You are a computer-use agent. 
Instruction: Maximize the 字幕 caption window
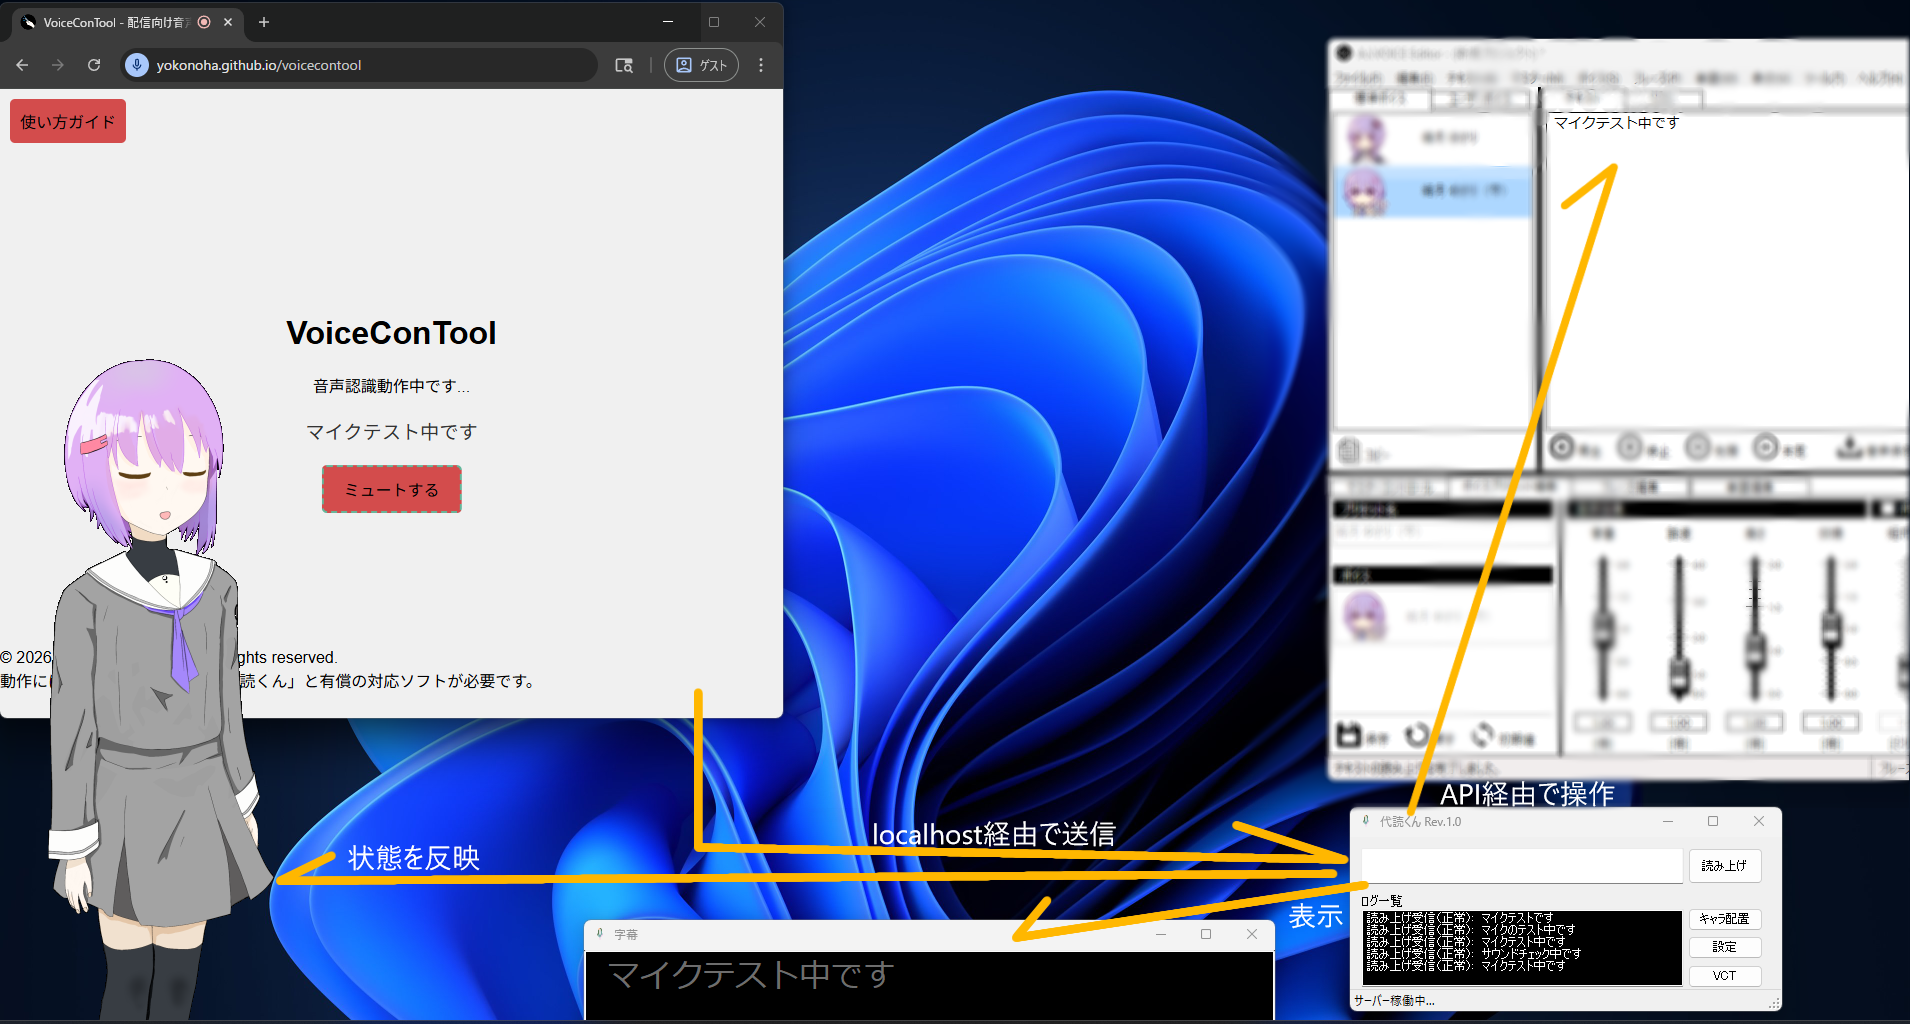click(1206, 934)
